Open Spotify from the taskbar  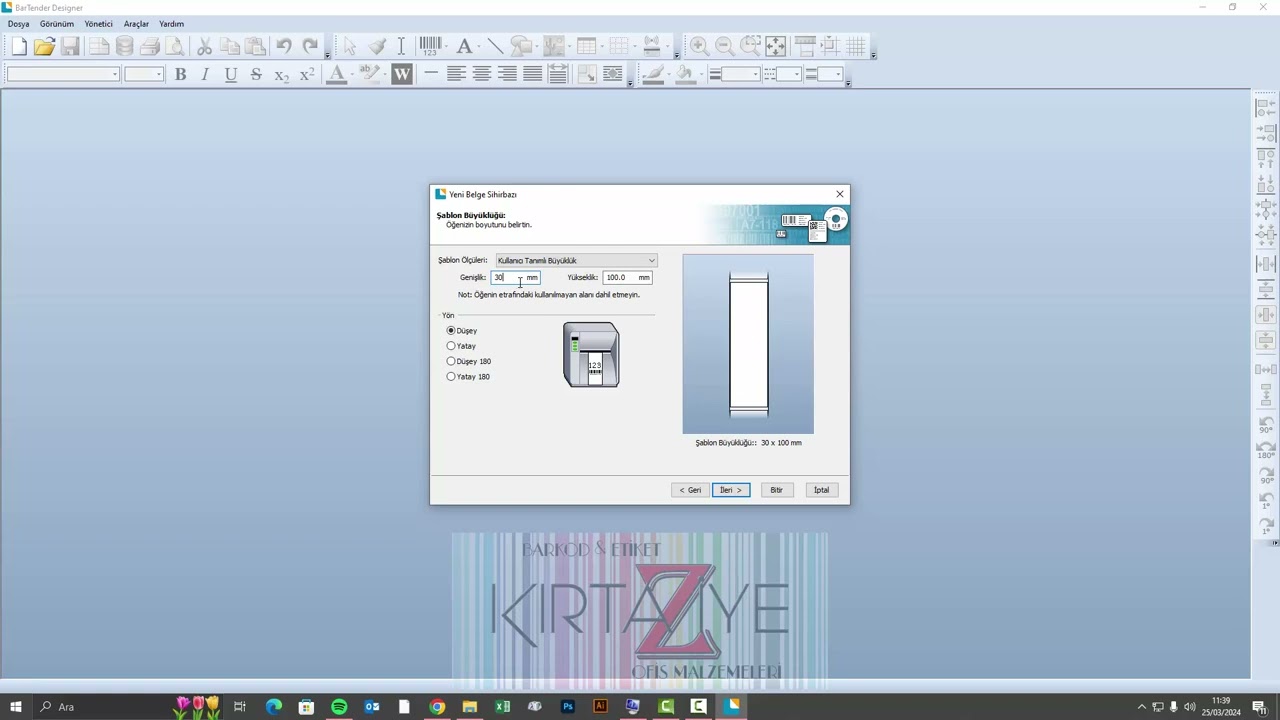[x=339, y=707]
